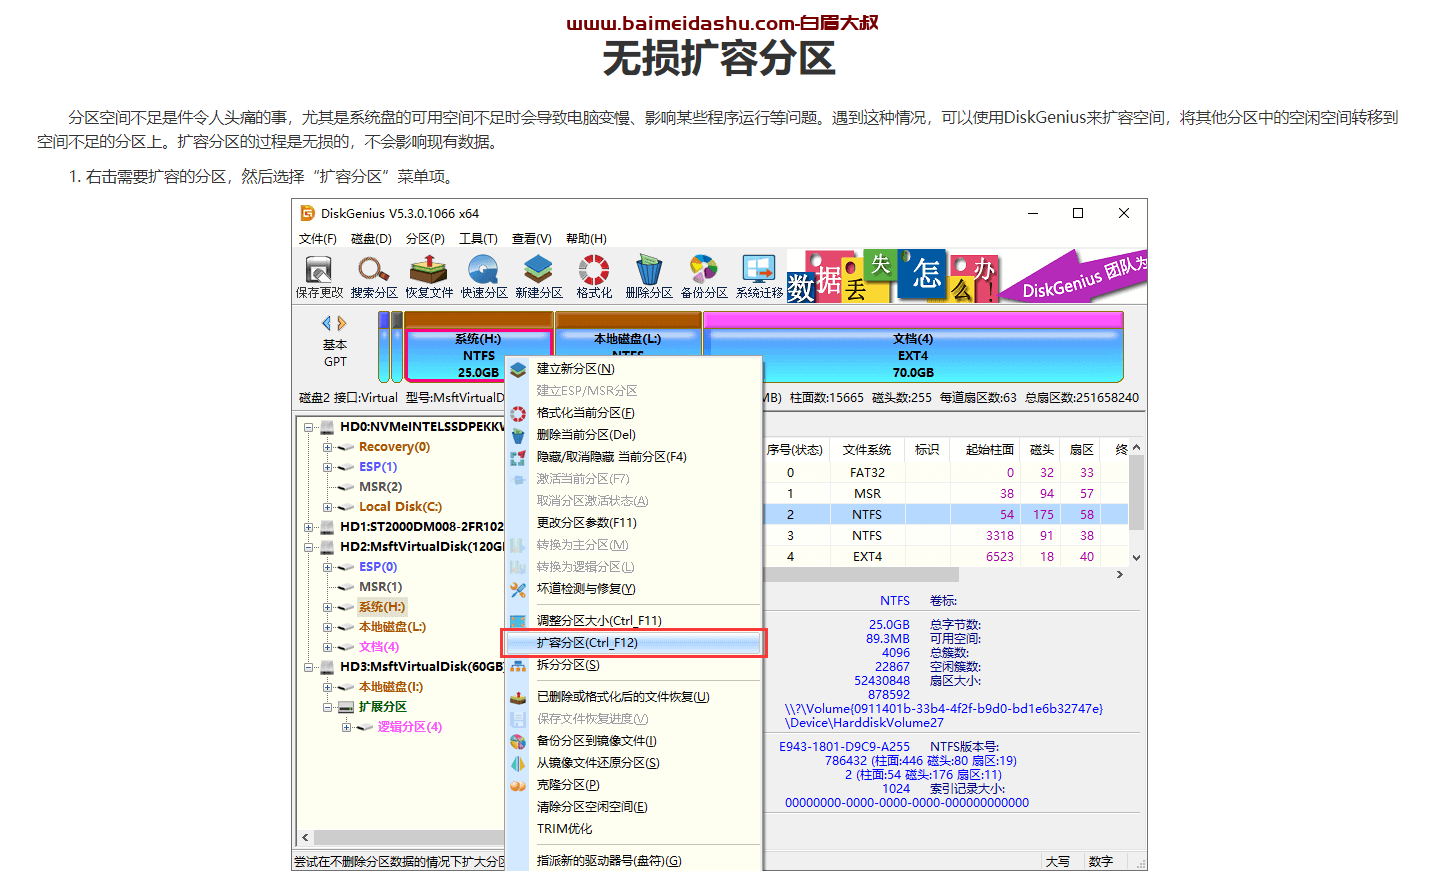The height and width of the screenshot is (873, 1445).
Task: Select the EXT4 row in partition table
Action: pos(947,557)
